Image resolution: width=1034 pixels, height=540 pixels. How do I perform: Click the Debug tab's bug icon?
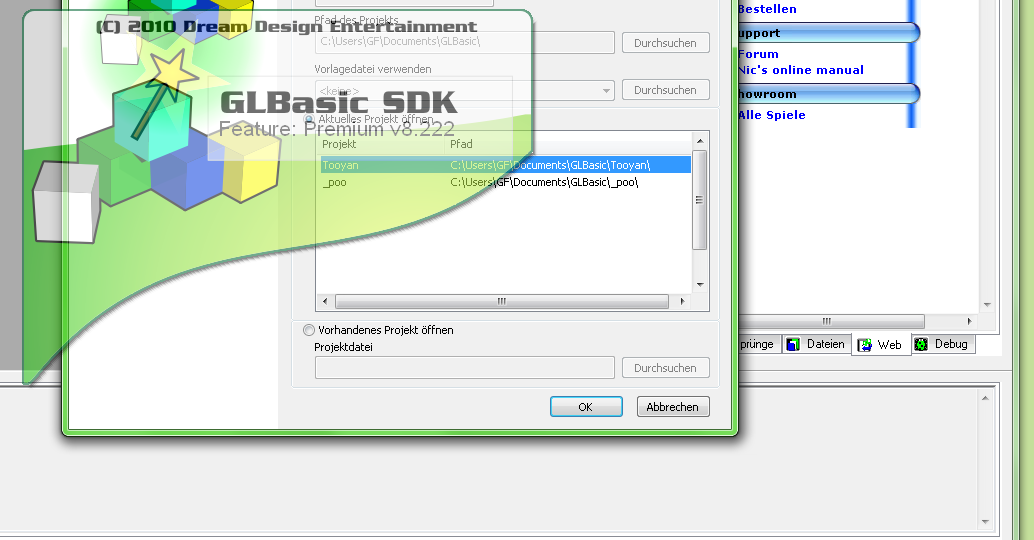tap(921, 344)
